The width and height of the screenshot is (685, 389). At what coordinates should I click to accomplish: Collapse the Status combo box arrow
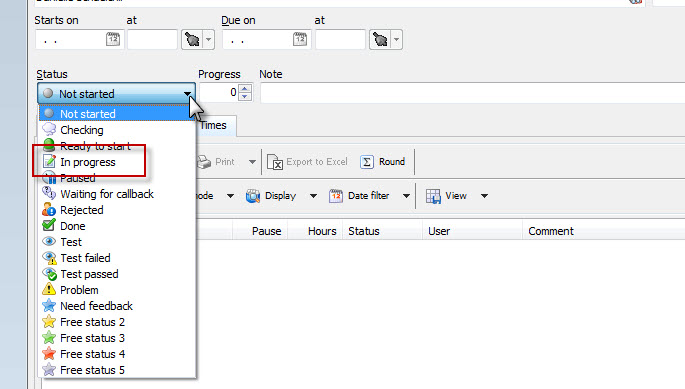[x=187, y=94]
